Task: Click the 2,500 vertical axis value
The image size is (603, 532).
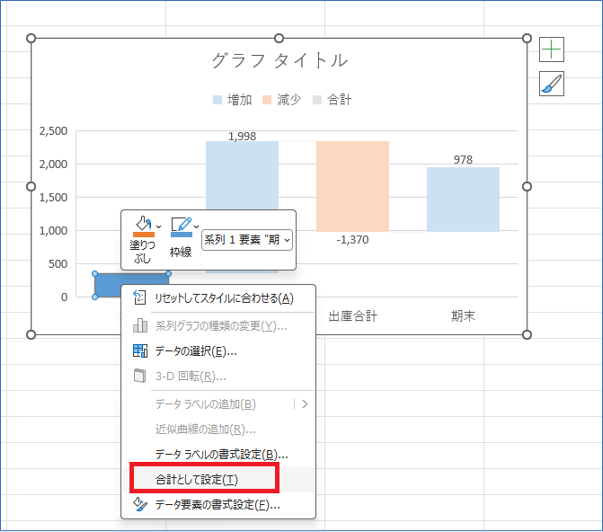Action: tap(53, 131)
